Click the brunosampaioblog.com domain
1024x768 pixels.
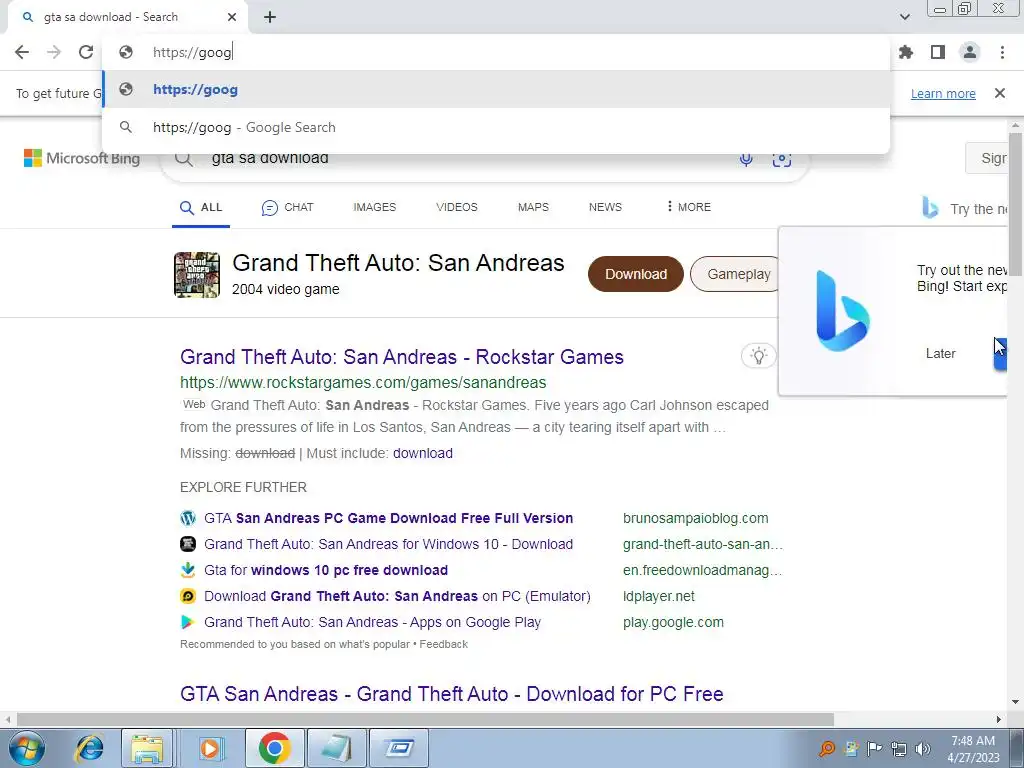coord(696,519)
